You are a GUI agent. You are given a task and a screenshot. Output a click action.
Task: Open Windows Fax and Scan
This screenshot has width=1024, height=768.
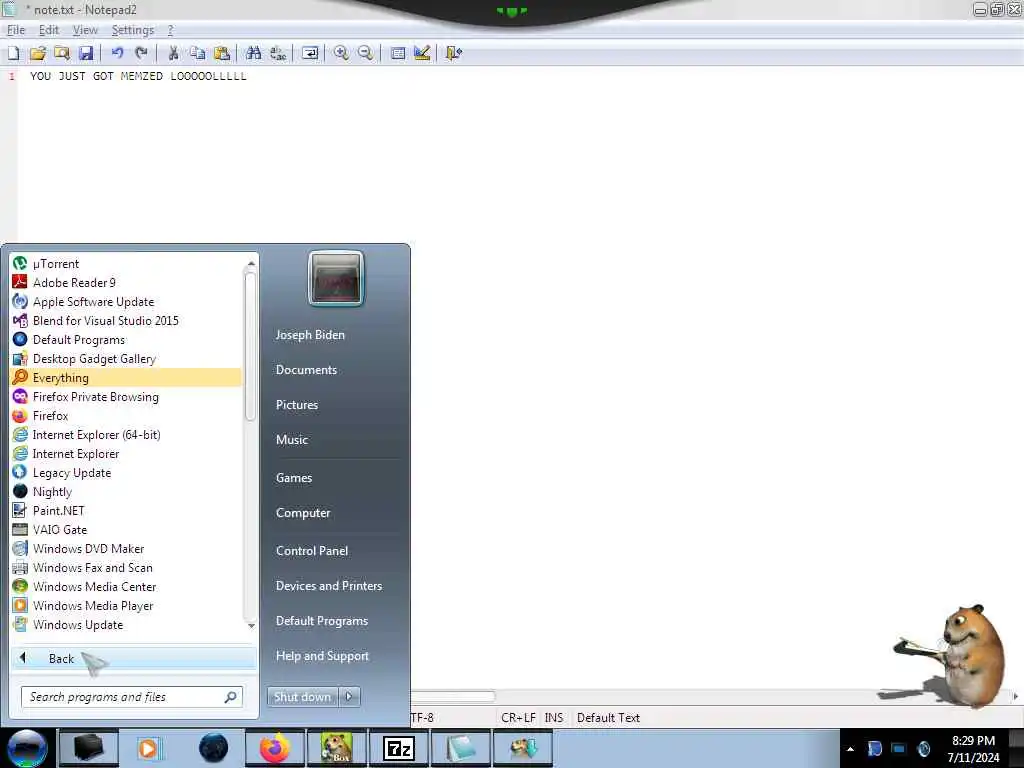coord(127,568)
